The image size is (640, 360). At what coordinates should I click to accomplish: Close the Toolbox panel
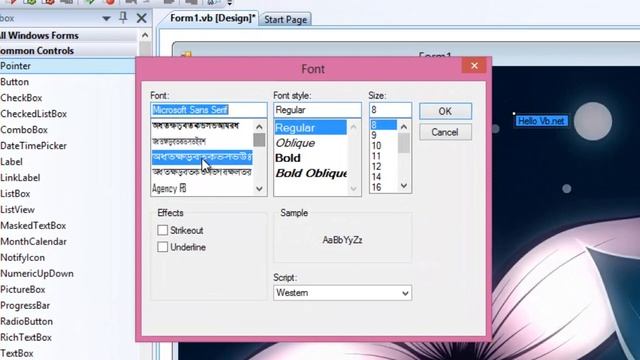point(142,18)
